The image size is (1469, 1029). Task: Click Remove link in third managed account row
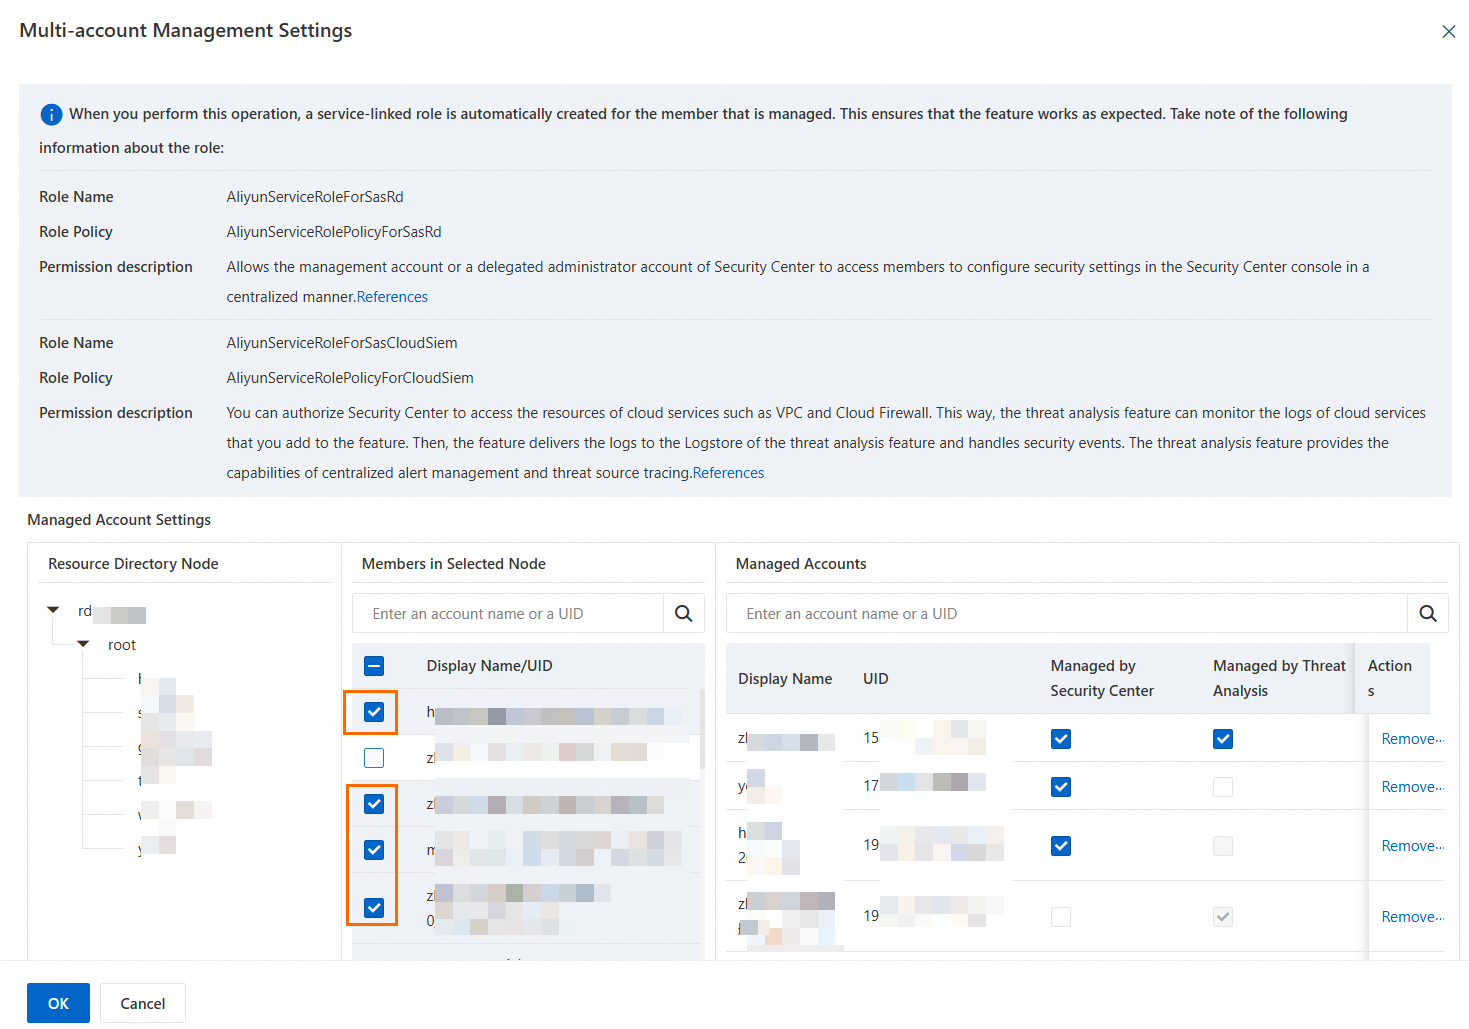(1411, 846)
